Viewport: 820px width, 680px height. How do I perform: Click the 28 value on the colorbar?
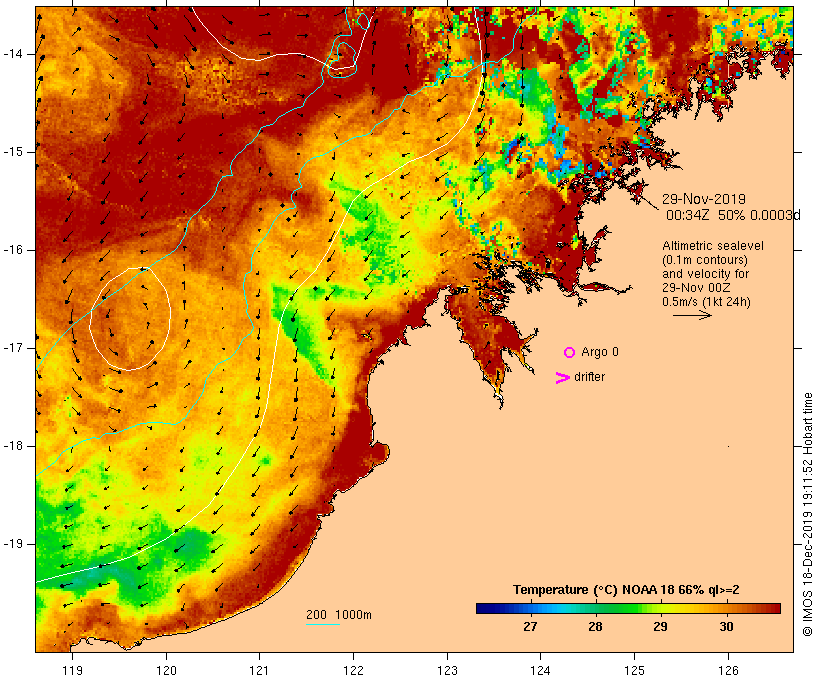[x=595, y=626]
